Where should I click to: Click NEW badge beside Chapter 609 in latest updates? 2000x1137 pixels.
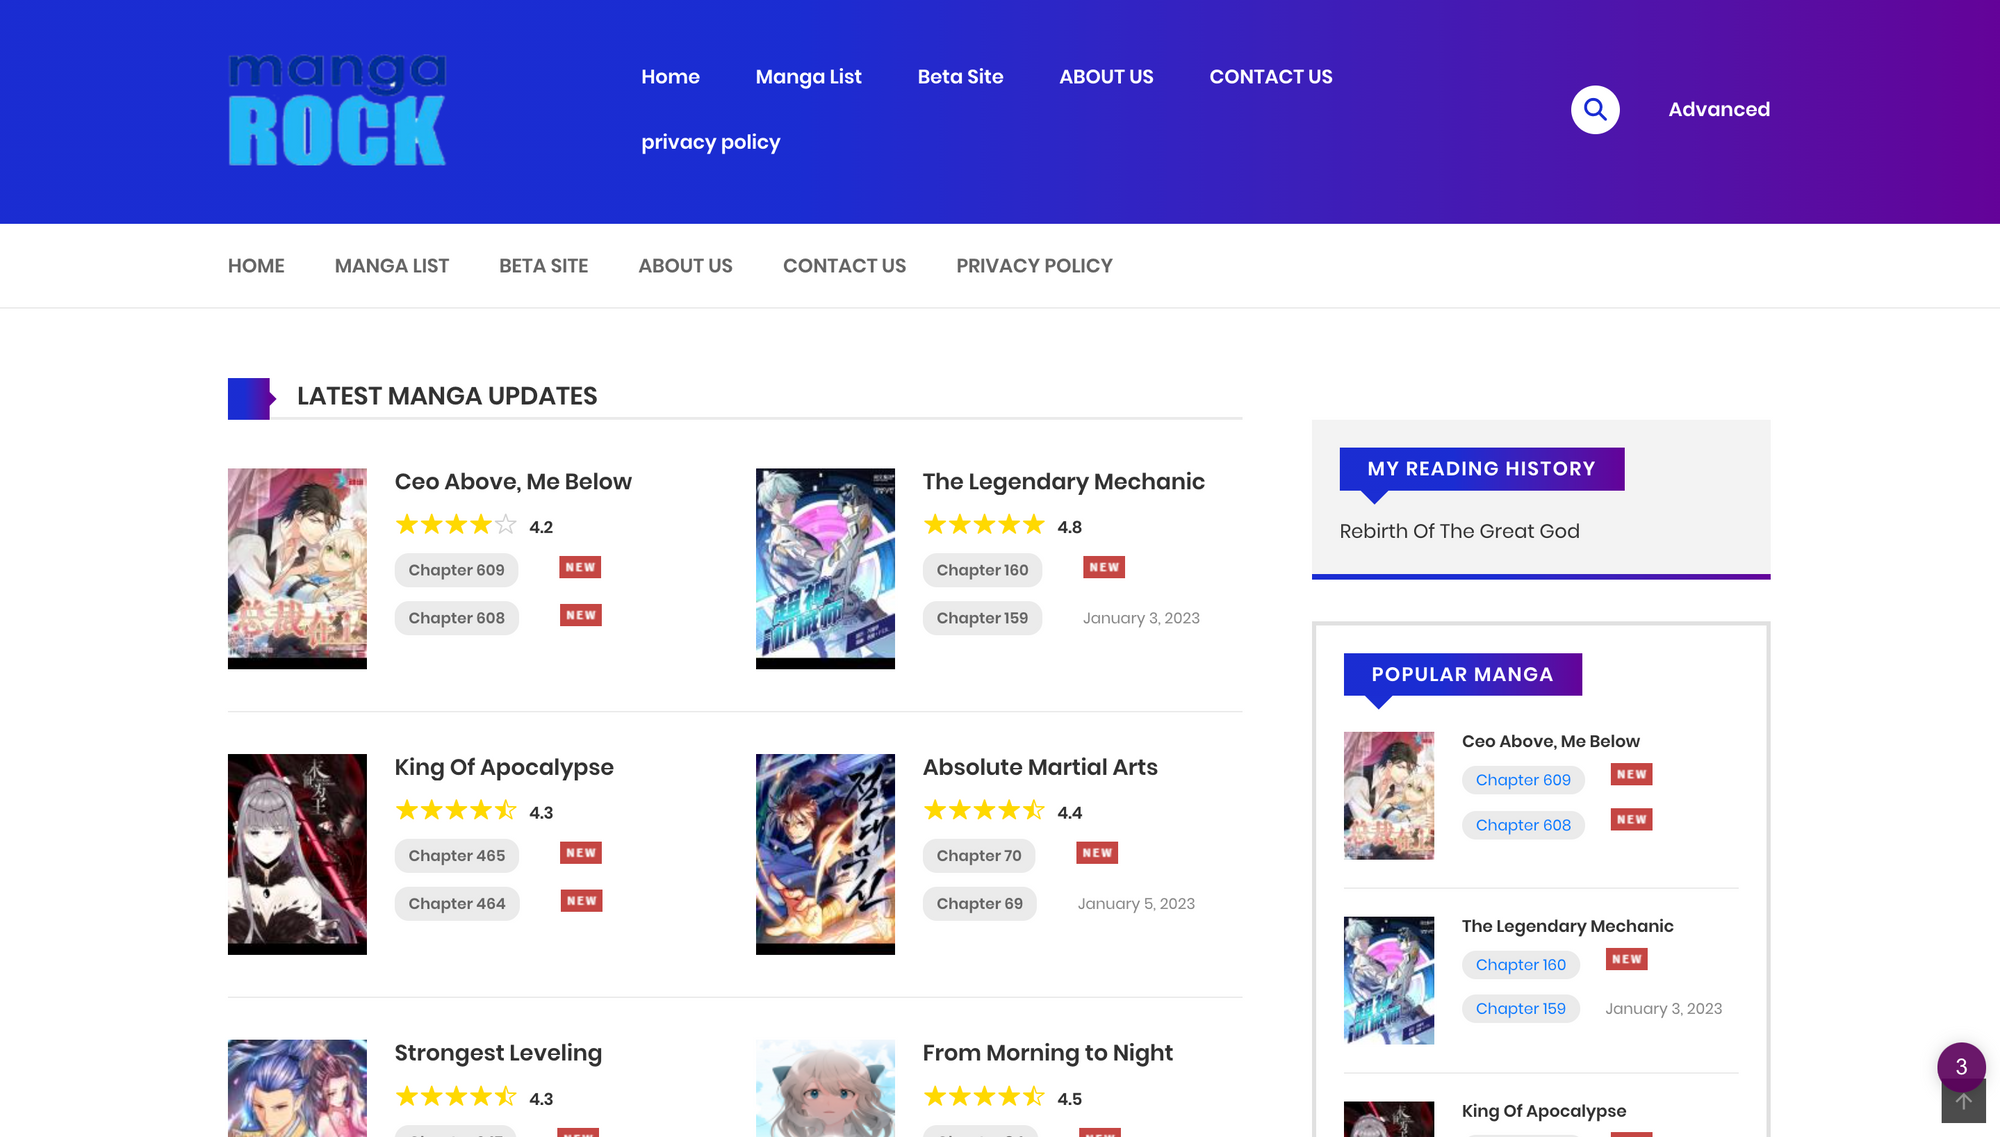580,567
